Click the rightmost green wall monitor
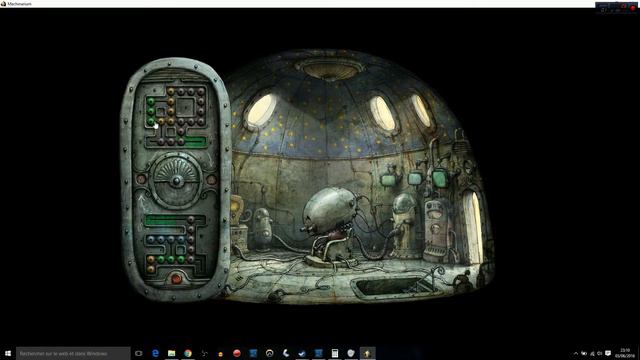Viewport: 640px width, 360px height. tap(440, 178)
